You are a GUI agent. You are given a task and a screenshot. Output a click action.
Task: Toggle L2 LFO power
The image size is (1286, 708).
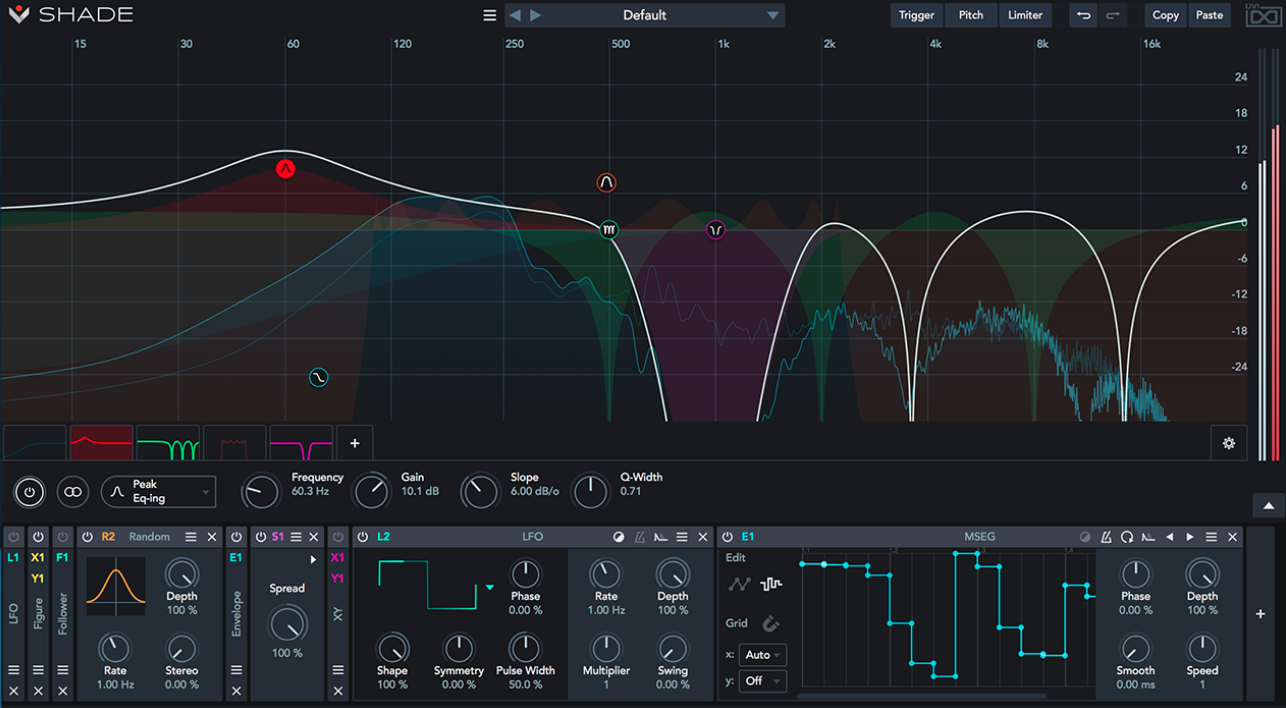(x=362, y=537)
